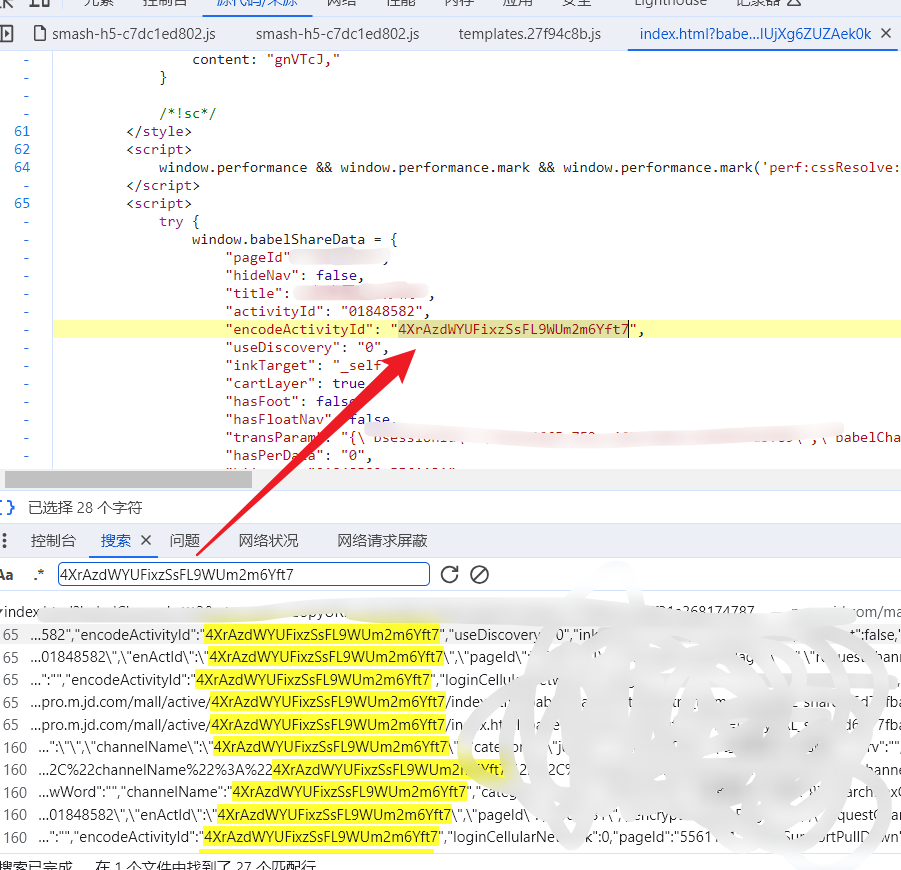Image resolution: width=901 pixels, height=870 pixels.
Task: Click the "cartLayer": true code line
Action: click(x=295, y=383)
